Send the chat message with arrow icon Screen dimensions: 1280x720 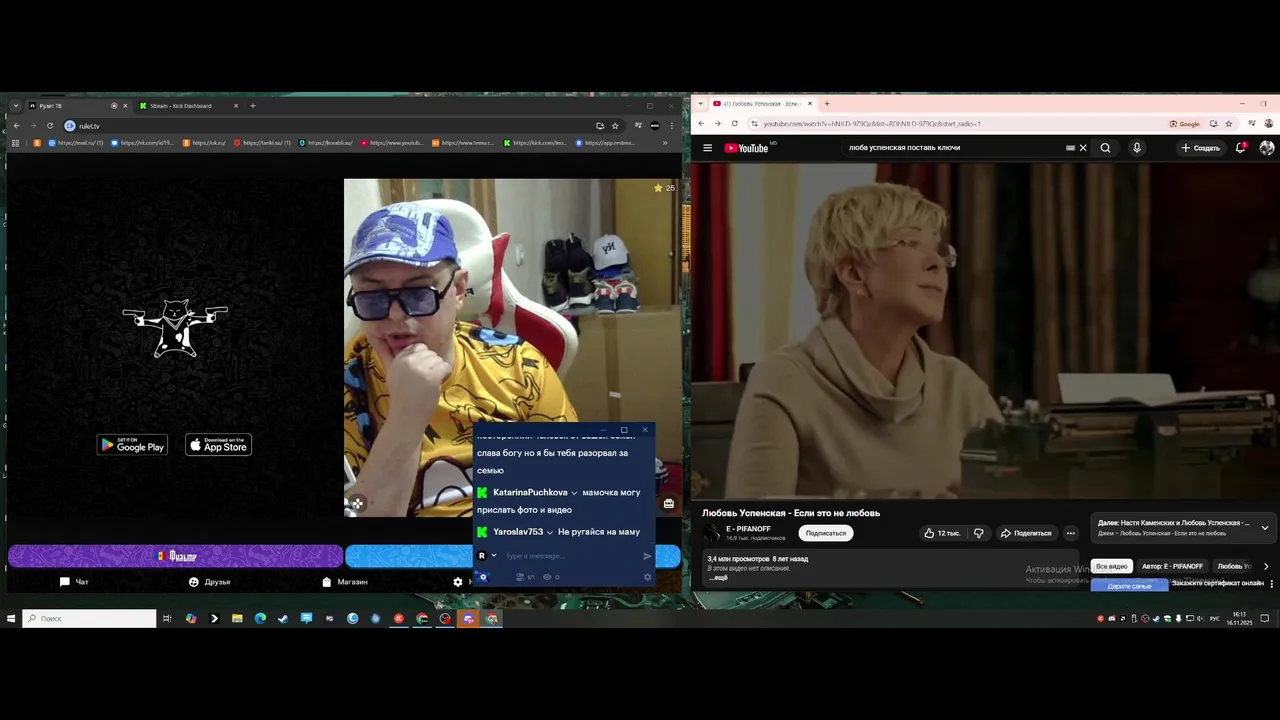(647, 556)
